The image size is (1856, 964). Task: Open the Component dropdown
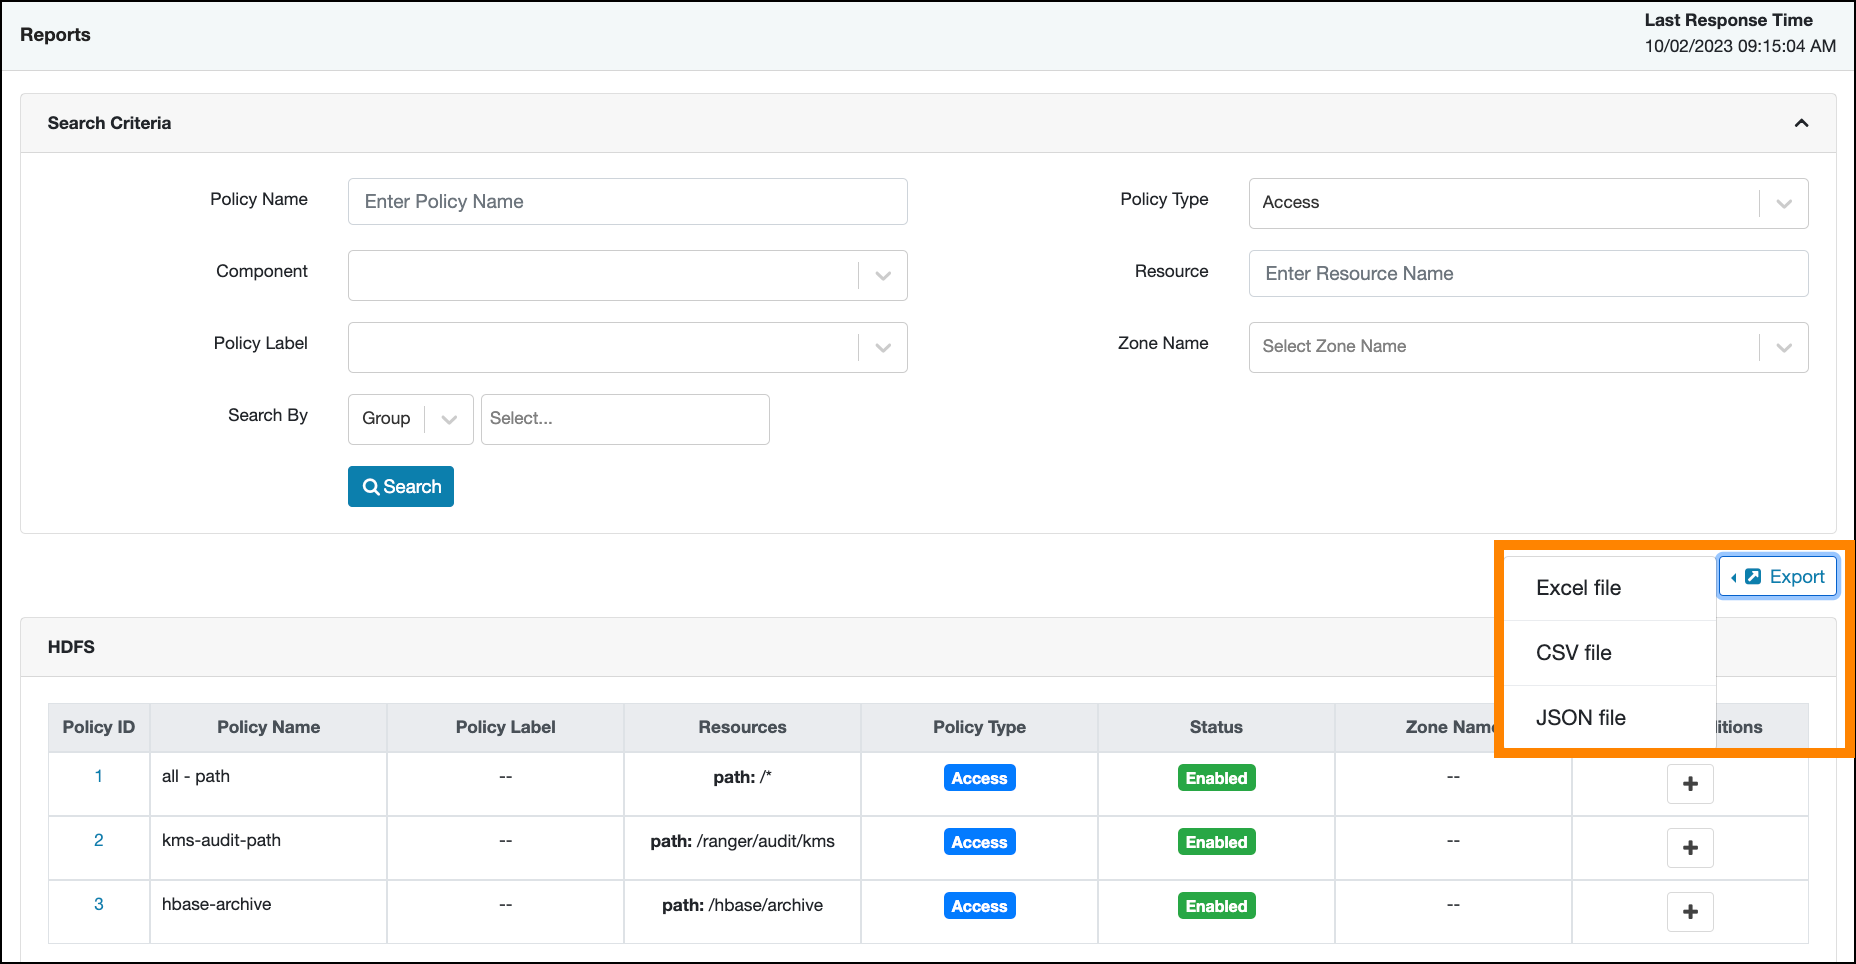[x=627, y=276]
